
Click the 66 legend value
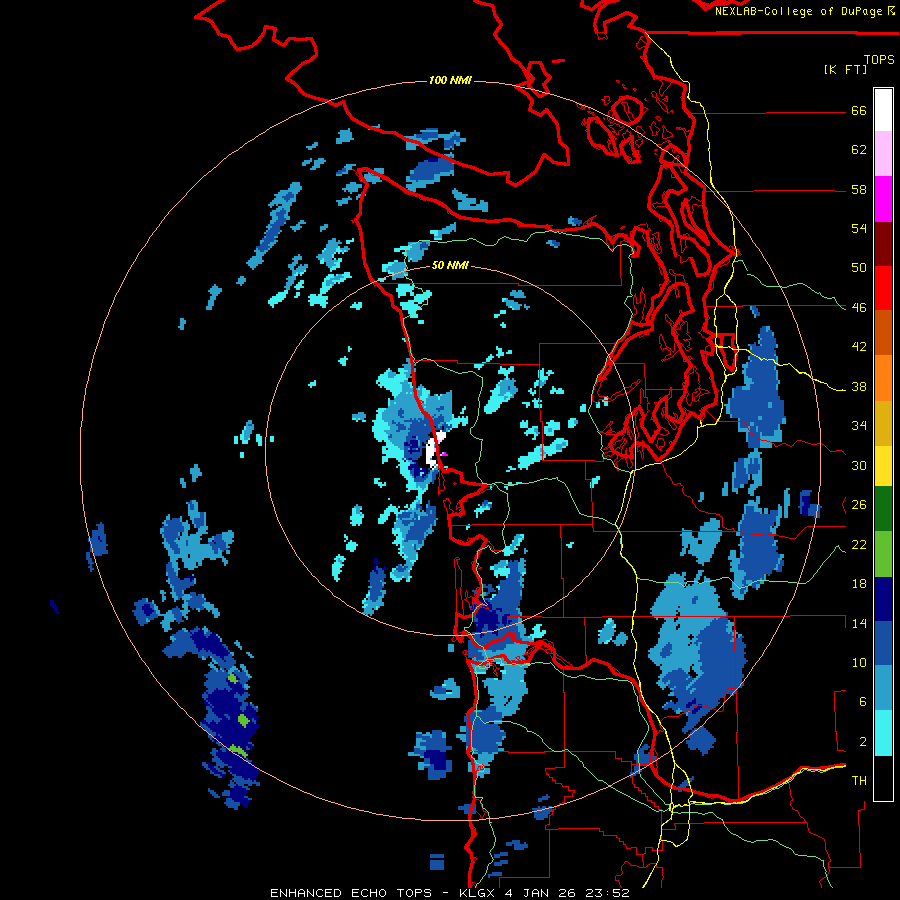pyautogui.click(x=859, y=111)
